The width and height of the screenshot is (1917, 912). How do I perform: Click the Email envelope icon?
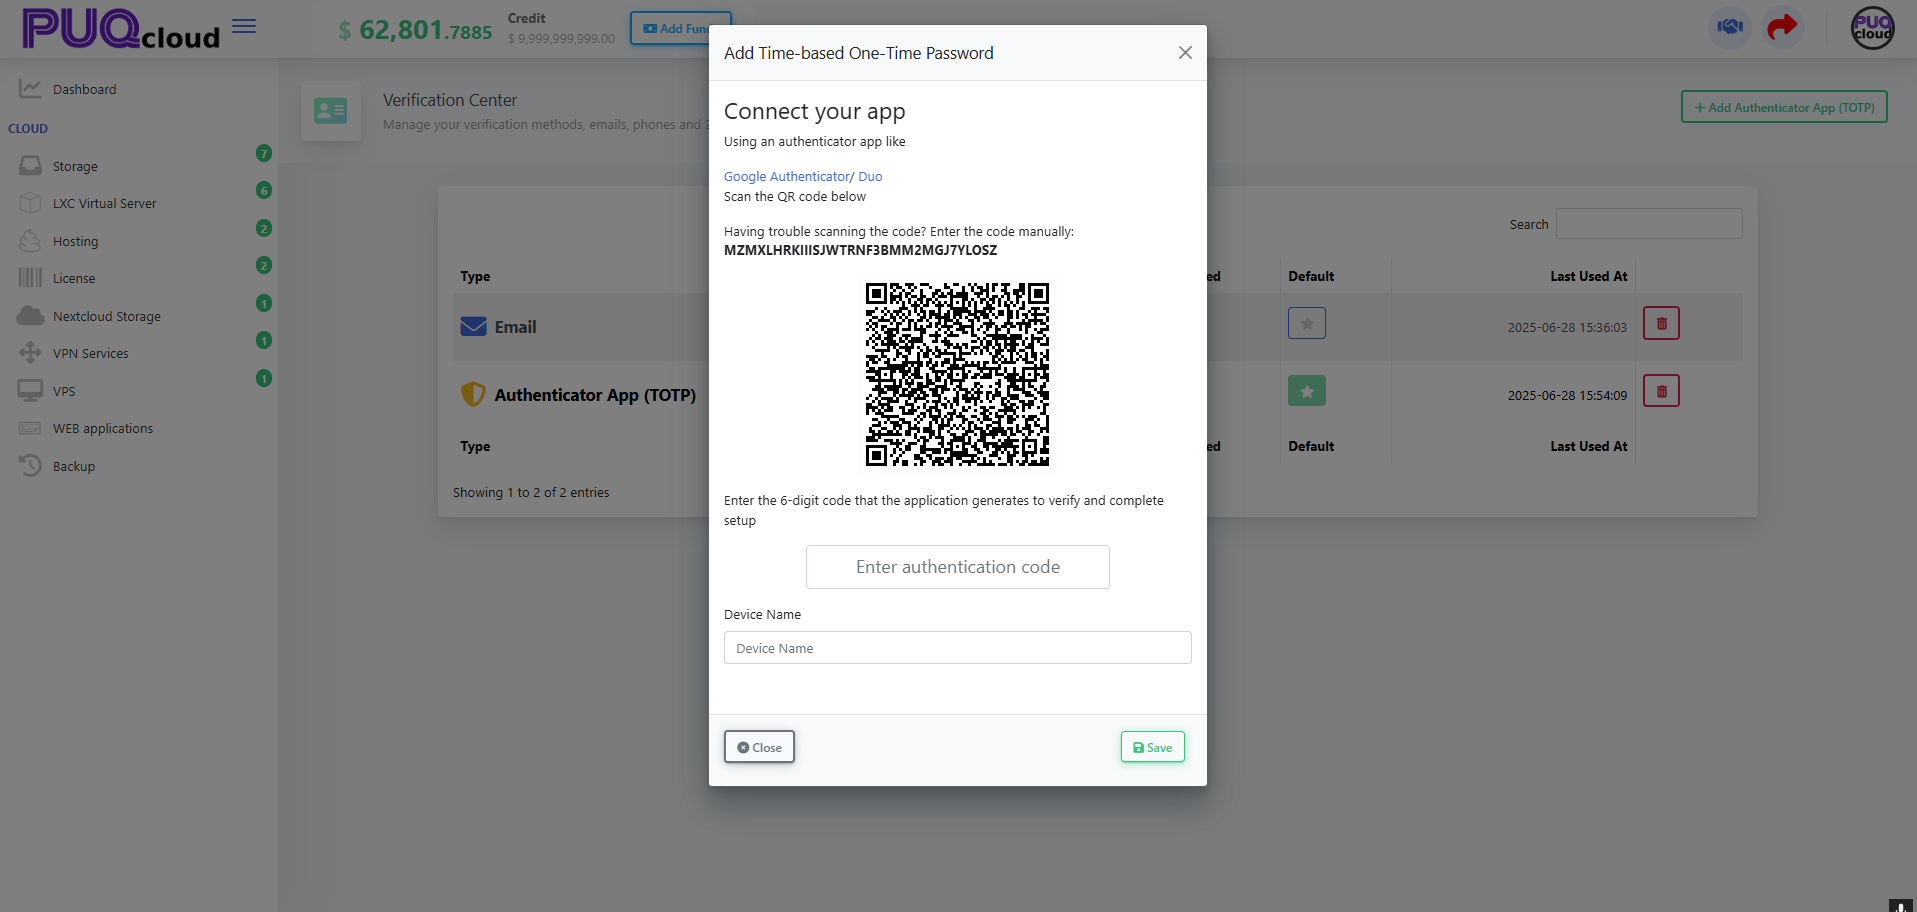pyautogui.click(x=473, y=327)
